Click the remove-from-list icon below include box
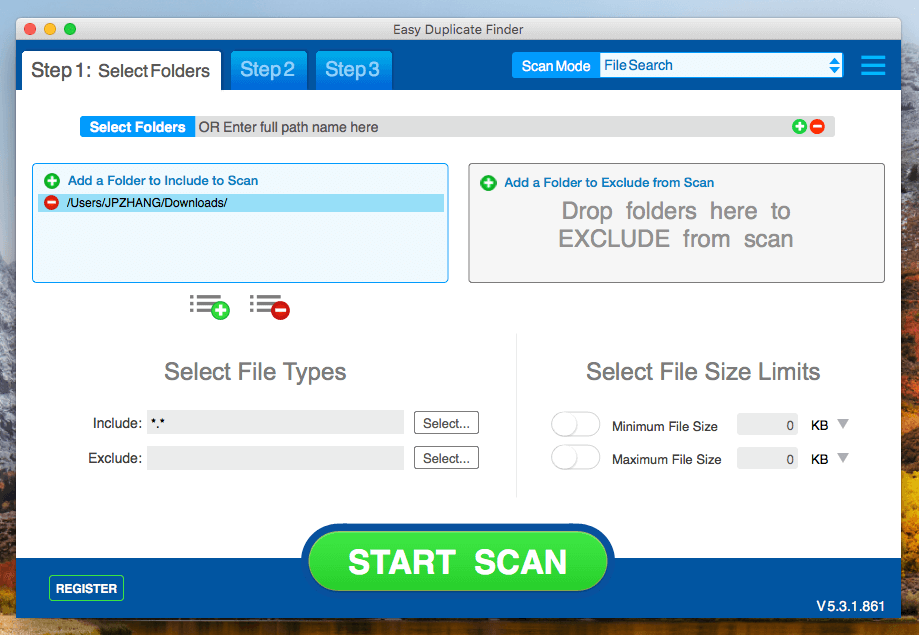Viewport: 919px width, 635px height. [x=270, y=307]
